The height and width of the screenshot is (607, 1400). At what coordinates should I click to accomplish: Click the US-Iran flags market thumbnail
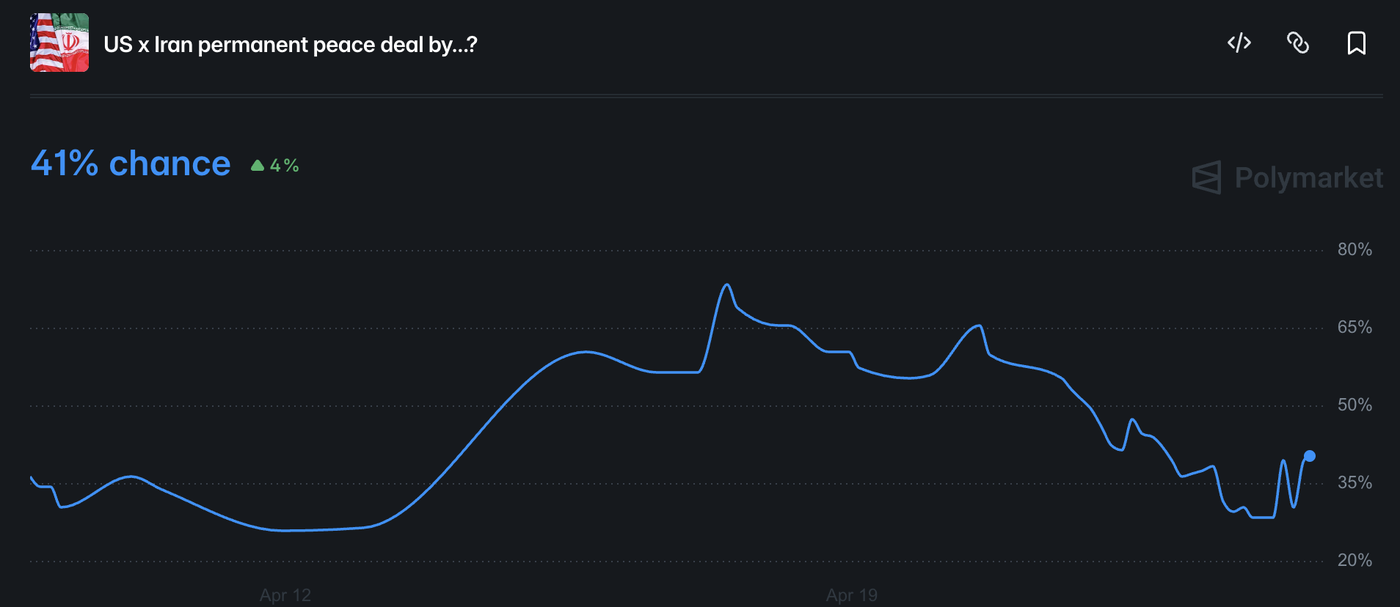(59, 43)
